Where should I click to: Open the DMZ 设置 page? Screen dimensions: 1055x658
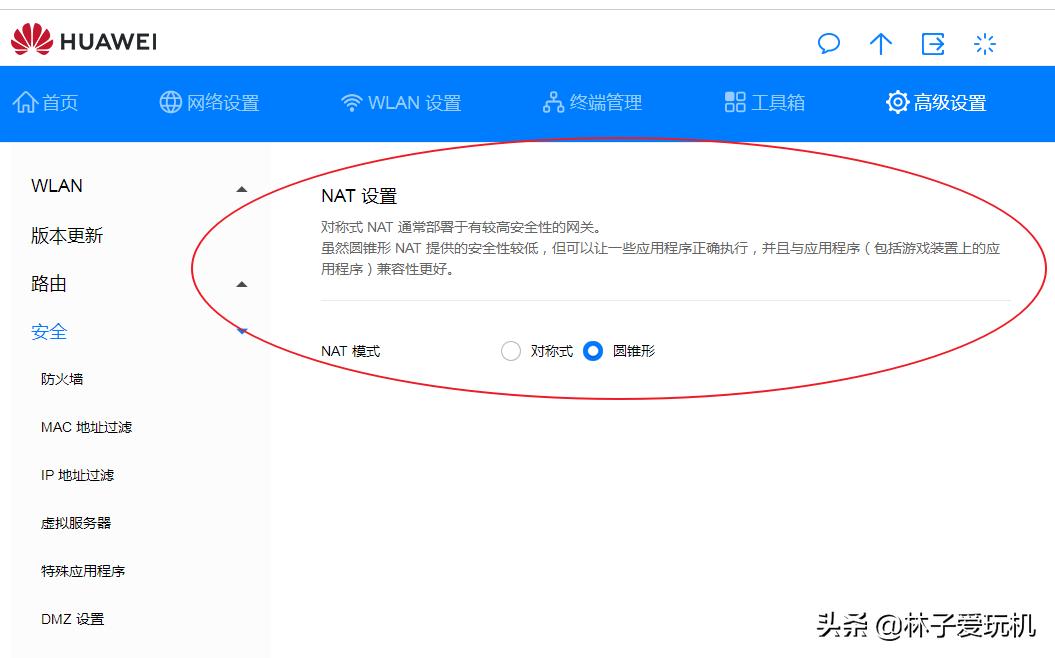(73, 619)
